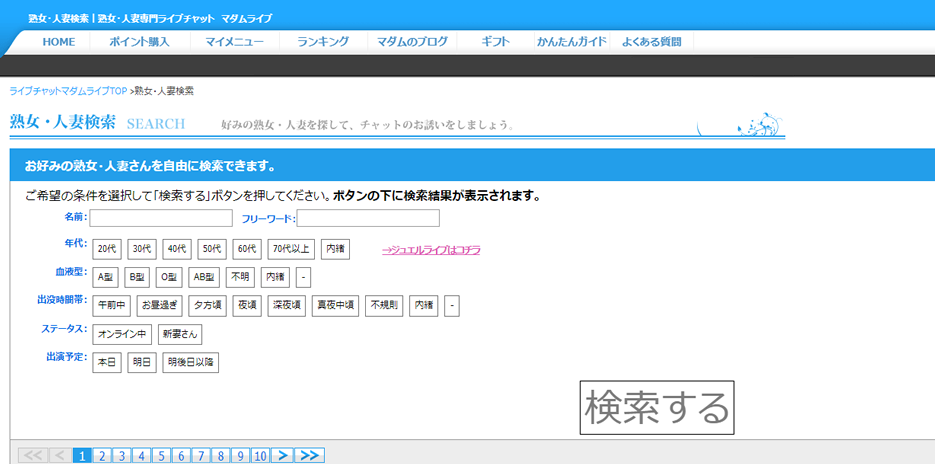Open page 5 in pagination
Image resolution: width=935 pixels, height=464 pixels.
[x=162, y=456]
